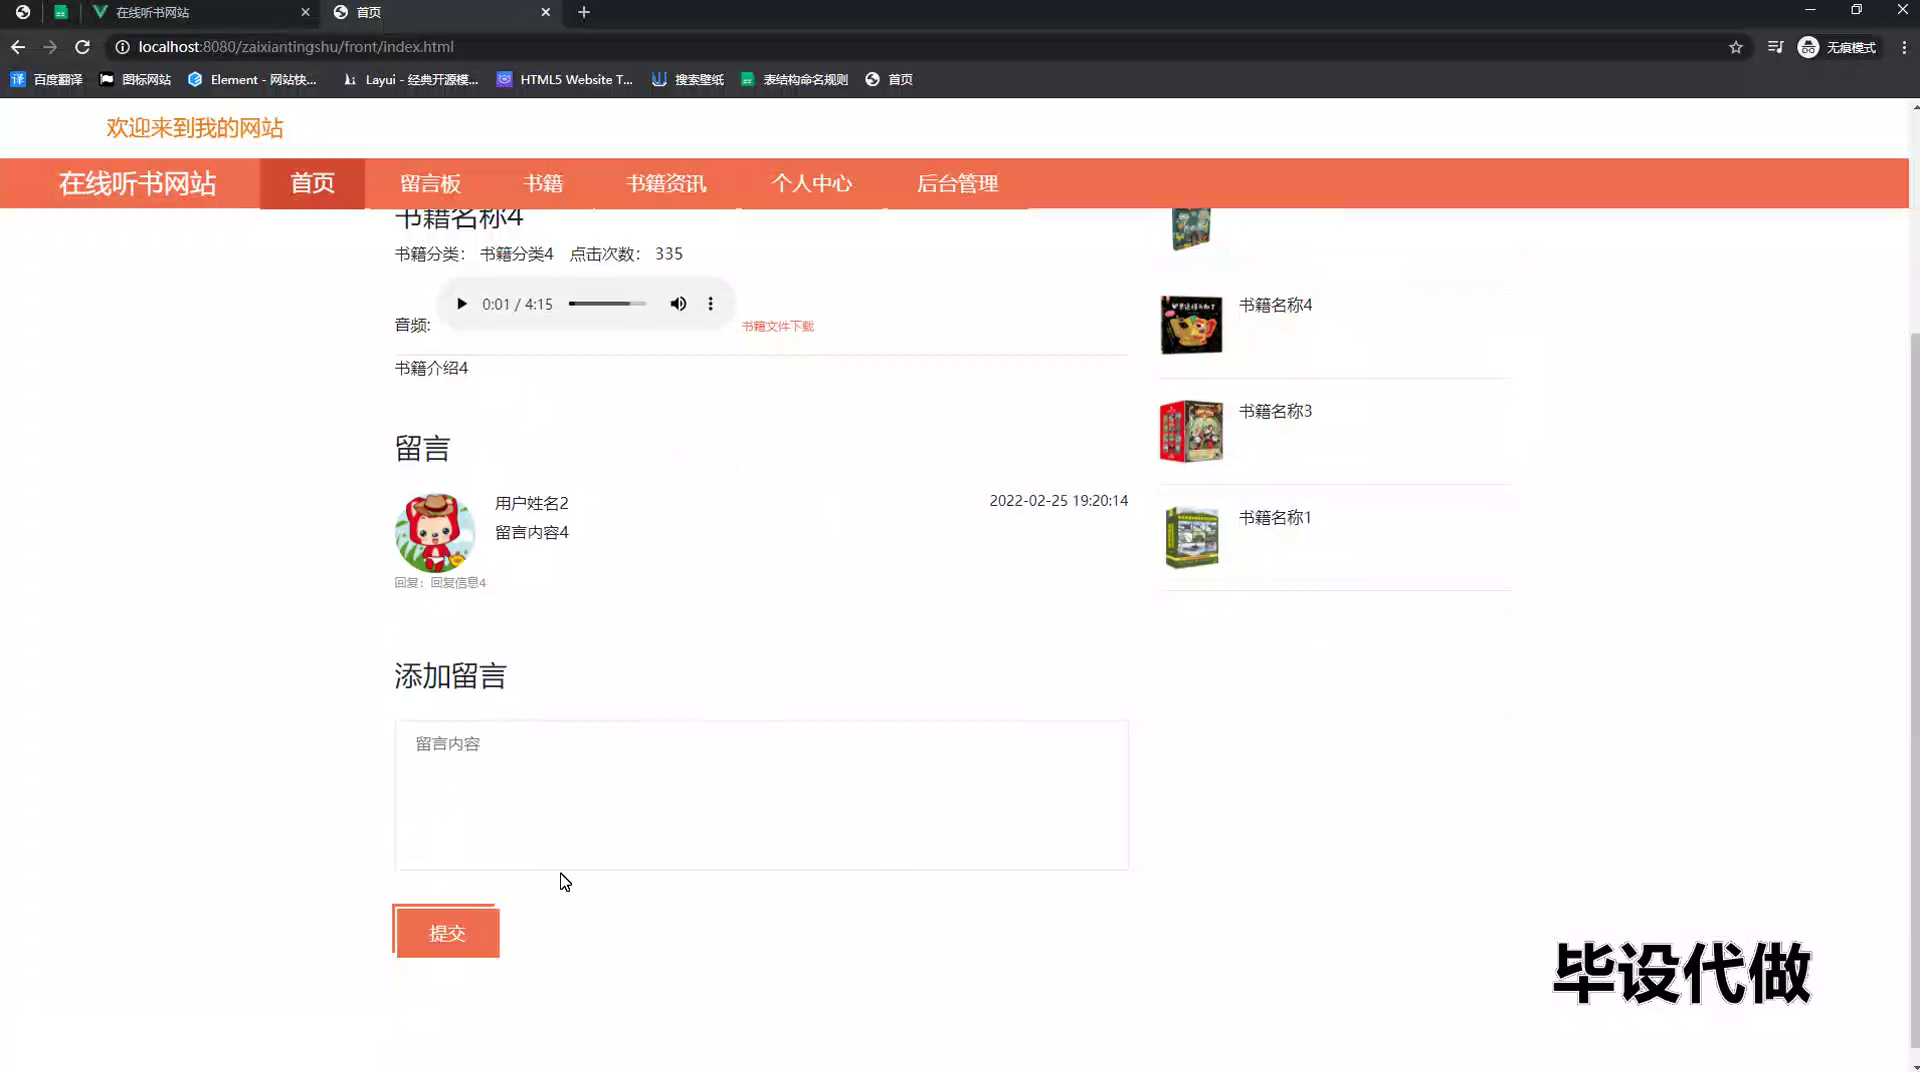Open 后台管理 navigation item

(957, 183)
